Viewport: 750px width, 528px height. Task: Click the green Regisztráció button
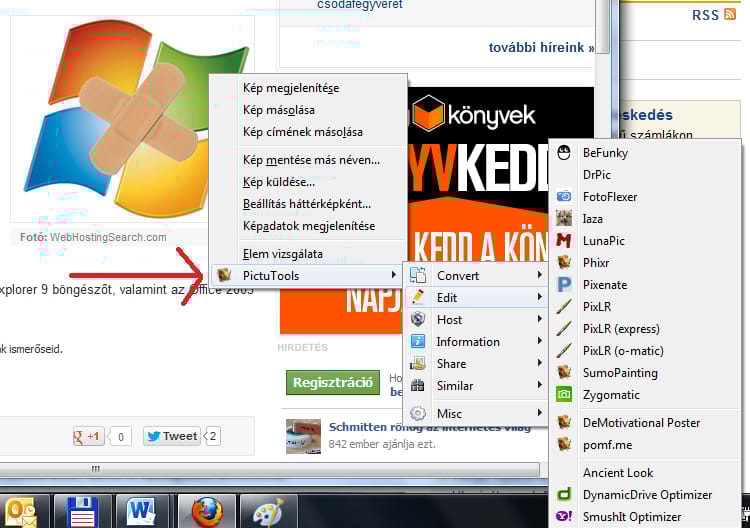pyautogui.click(x=333, y=383)
